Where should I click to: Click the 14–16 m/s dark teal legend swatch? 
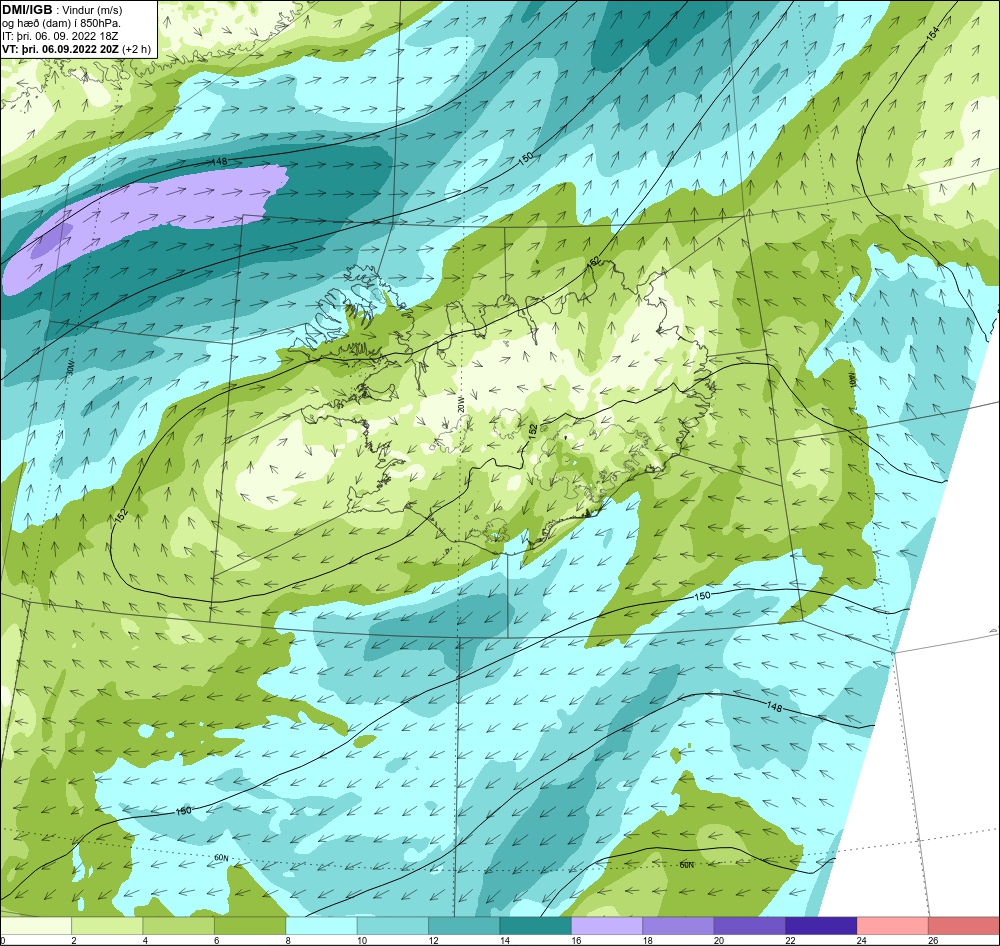pyautogui.click(x=536, y=926)
